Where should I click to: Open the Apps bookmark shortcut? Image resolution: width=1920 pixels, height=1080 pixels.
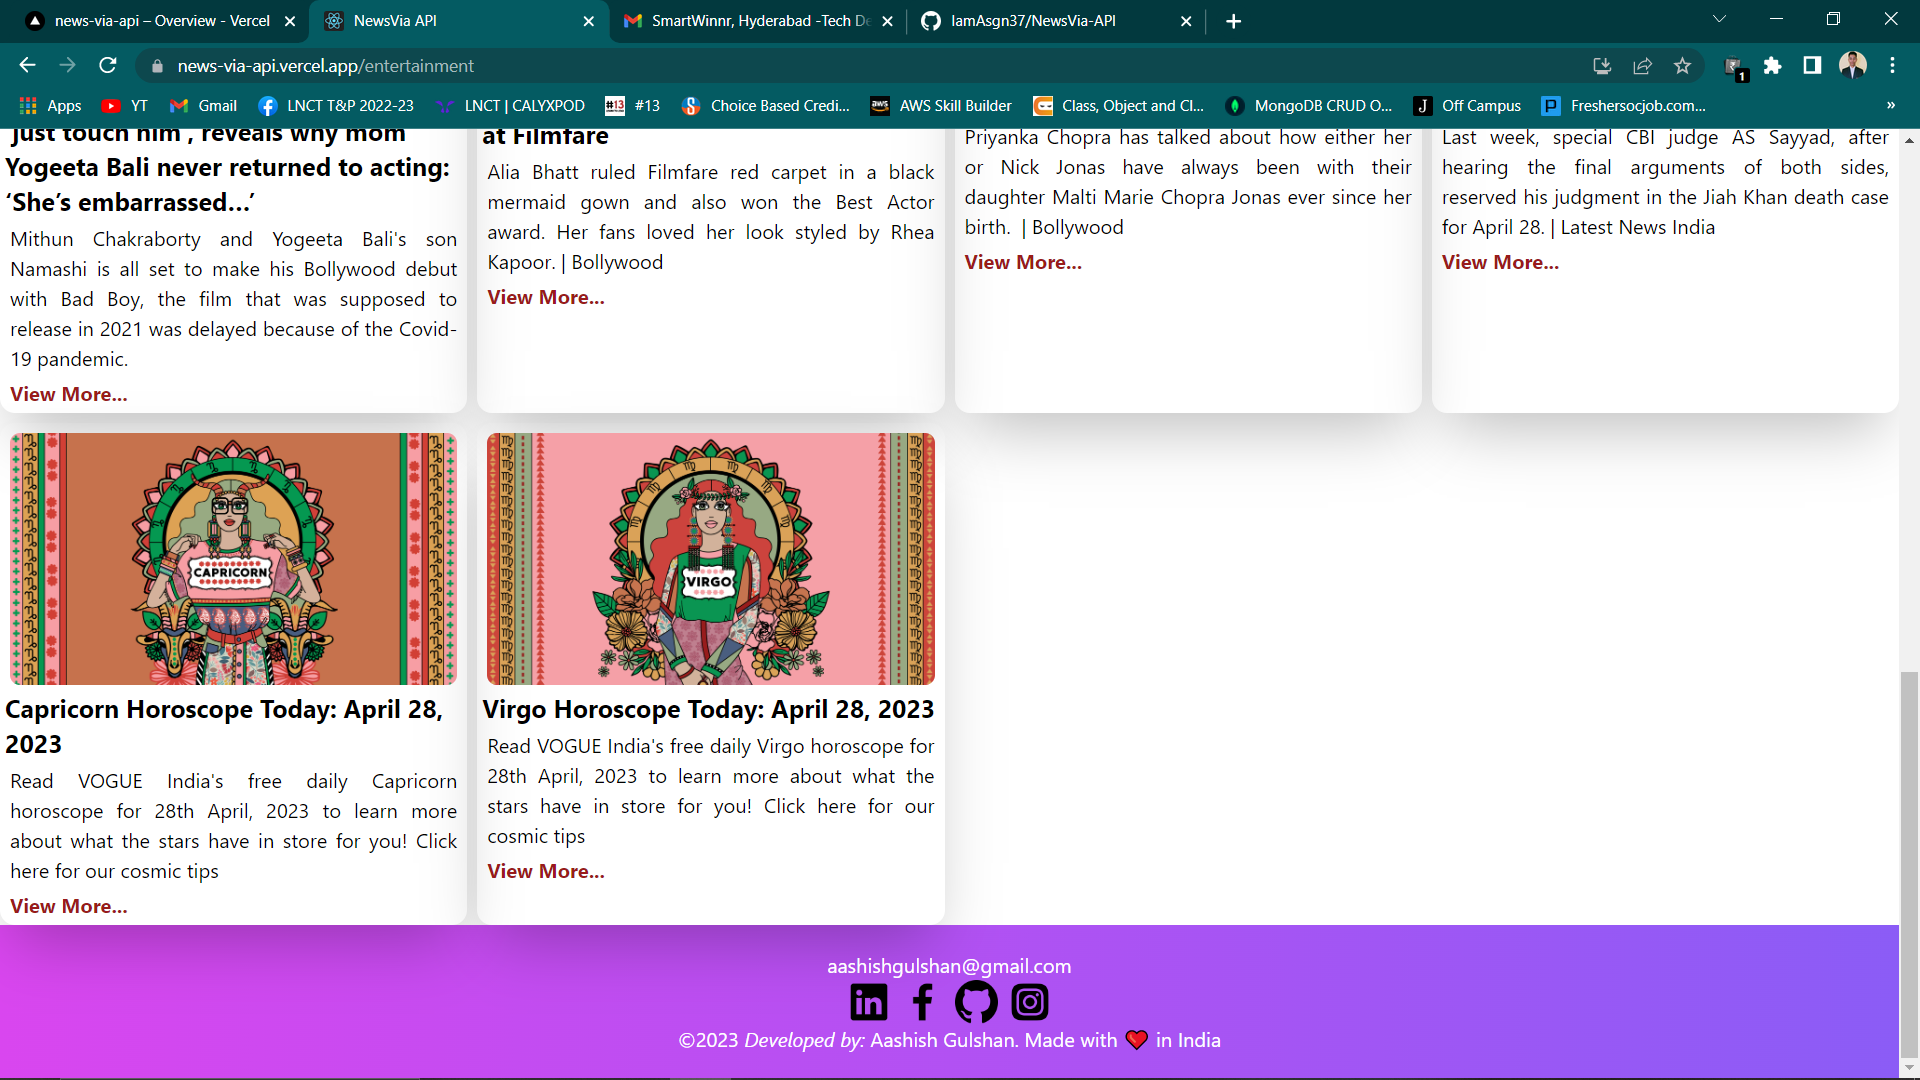[x=50, y=106]
